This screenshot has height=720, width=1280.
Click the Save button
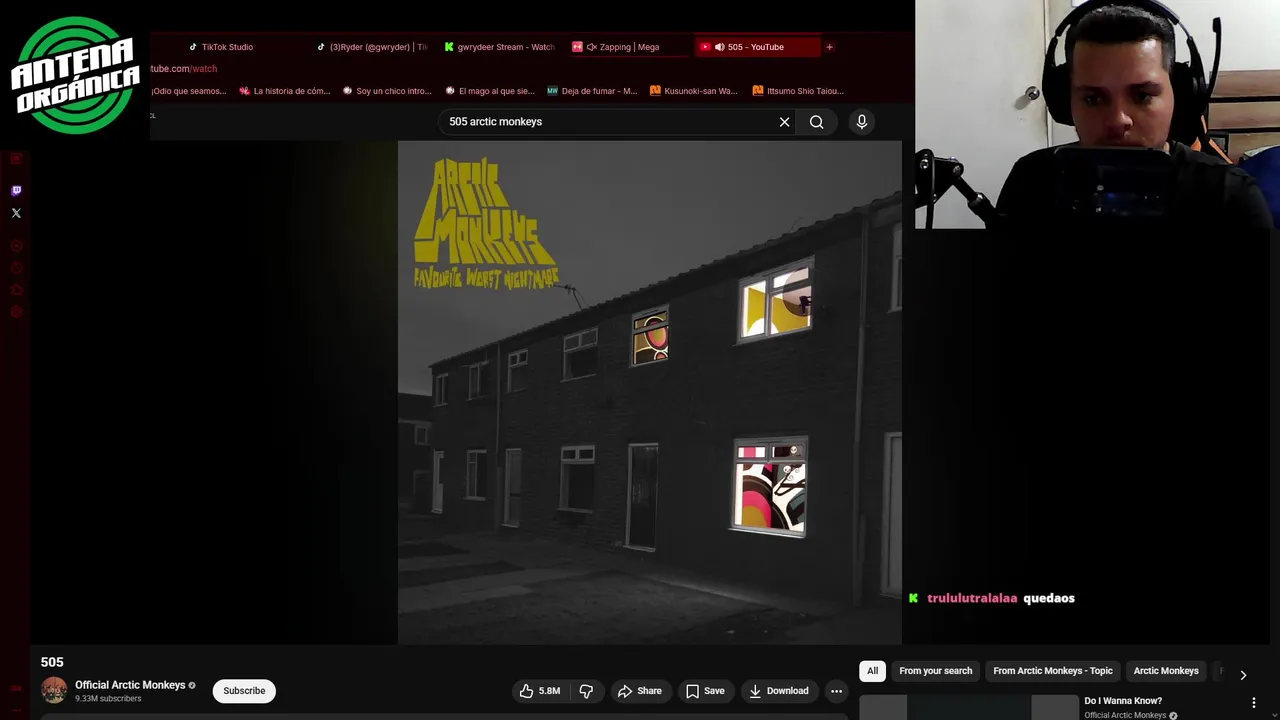(705, 691)
